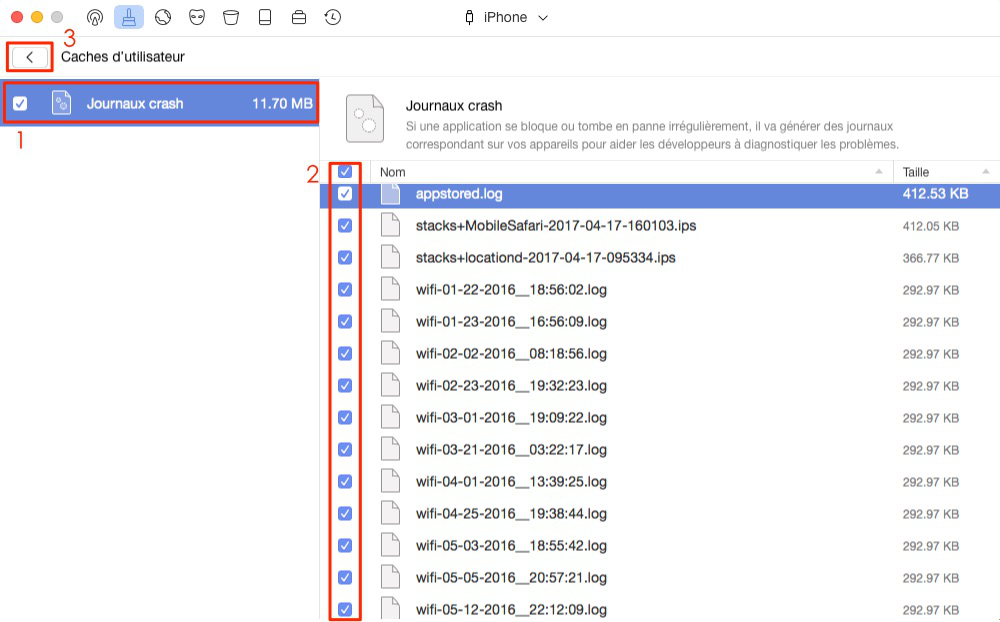Click the 412.53 KB size value
1000x622 pixels.
(x=935, y=193)
